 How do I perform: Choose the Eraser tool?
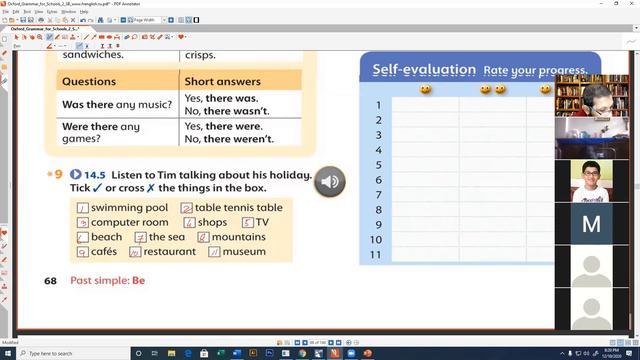(x=127, y=37)
